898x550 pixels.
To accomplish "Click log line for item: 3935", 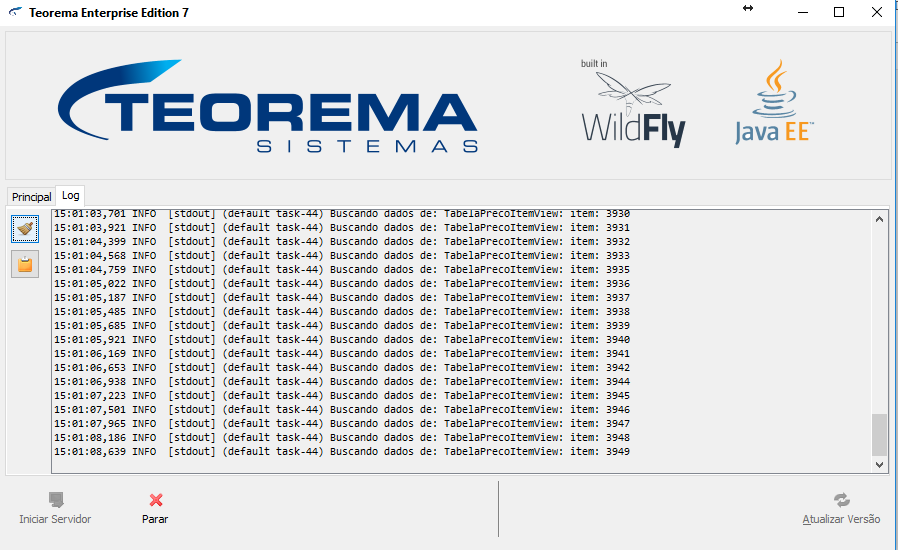I will 342,270.
